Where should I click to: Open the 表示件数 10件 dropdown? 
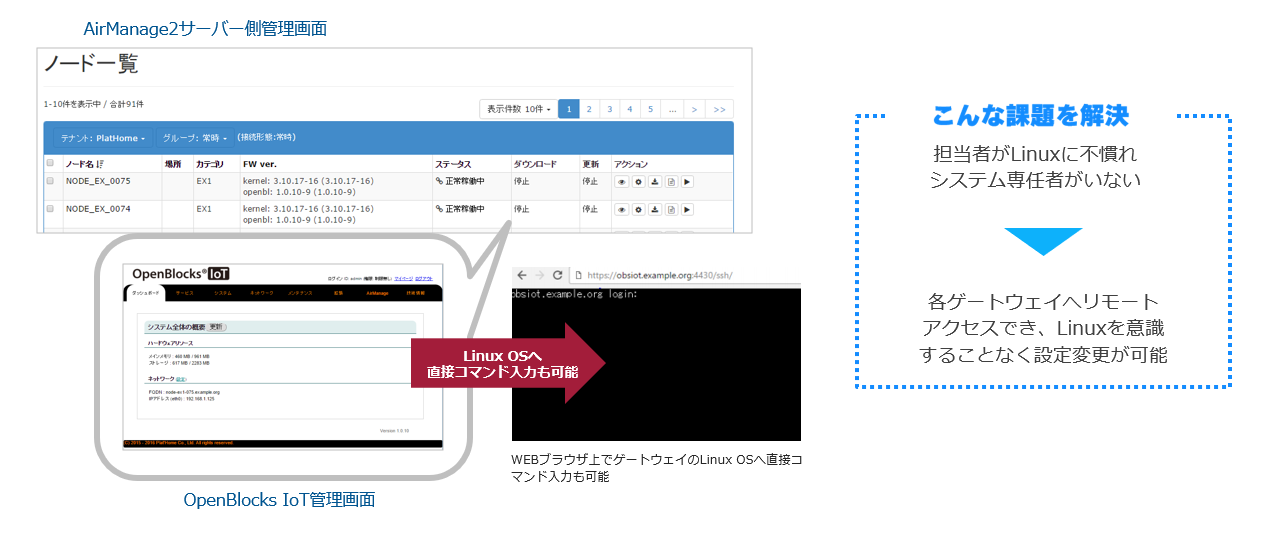[519, 109]
